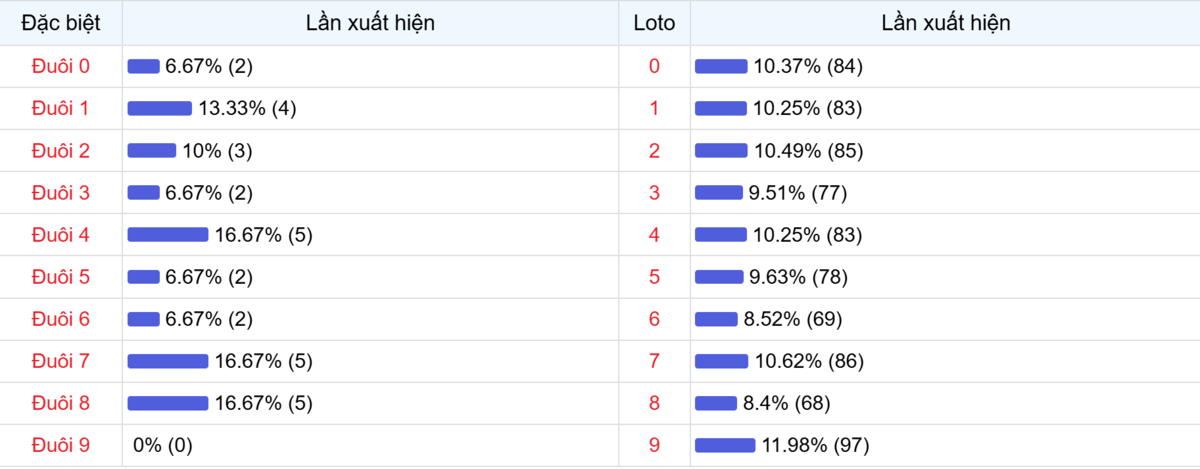Click Loto number 6
Viewport: 1200px width, 469px height.
coord(654,319)
